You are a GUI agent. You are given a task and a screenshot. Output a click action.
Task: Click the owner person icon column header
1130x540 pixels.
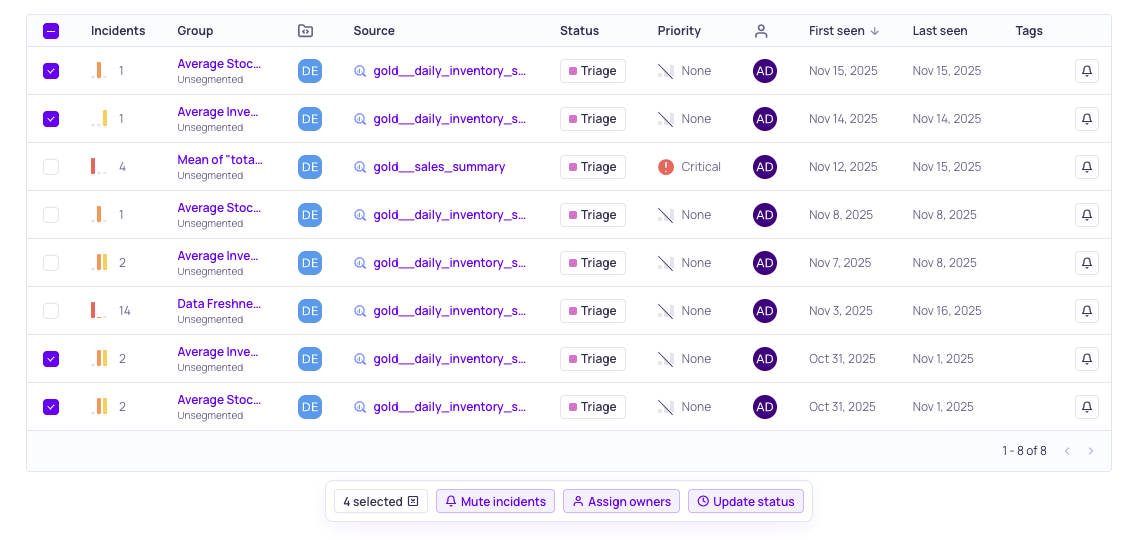[761, 31]
